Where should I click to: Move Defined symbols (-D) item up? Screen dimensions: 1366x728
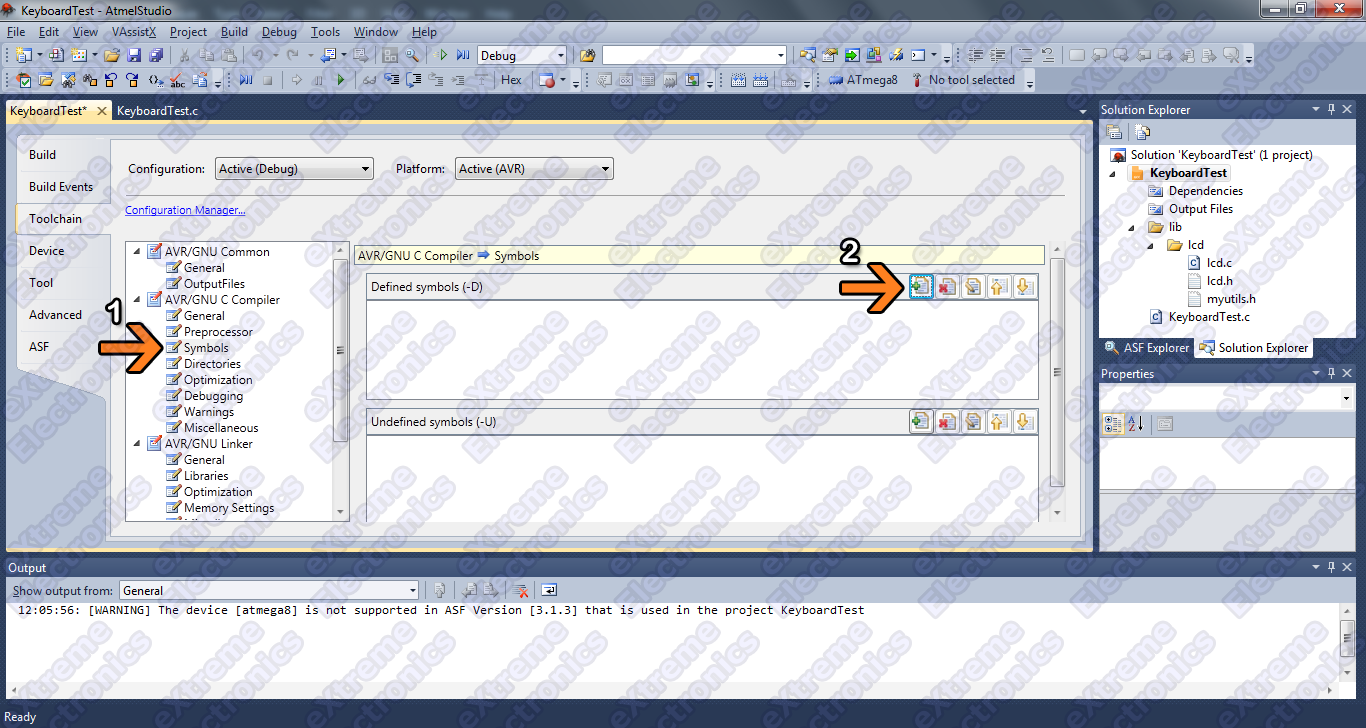click(998, 287)
